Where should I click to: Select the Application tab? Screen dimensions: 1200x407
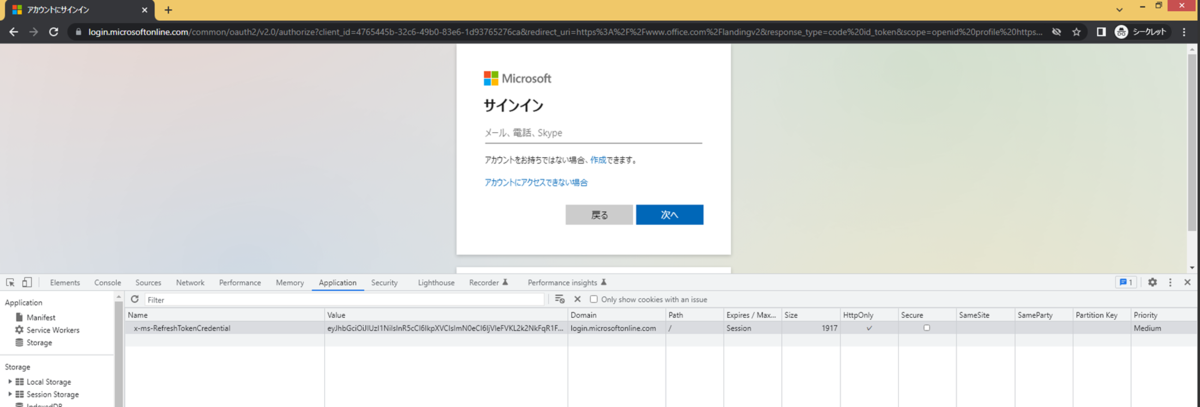(x=337, y=283)
